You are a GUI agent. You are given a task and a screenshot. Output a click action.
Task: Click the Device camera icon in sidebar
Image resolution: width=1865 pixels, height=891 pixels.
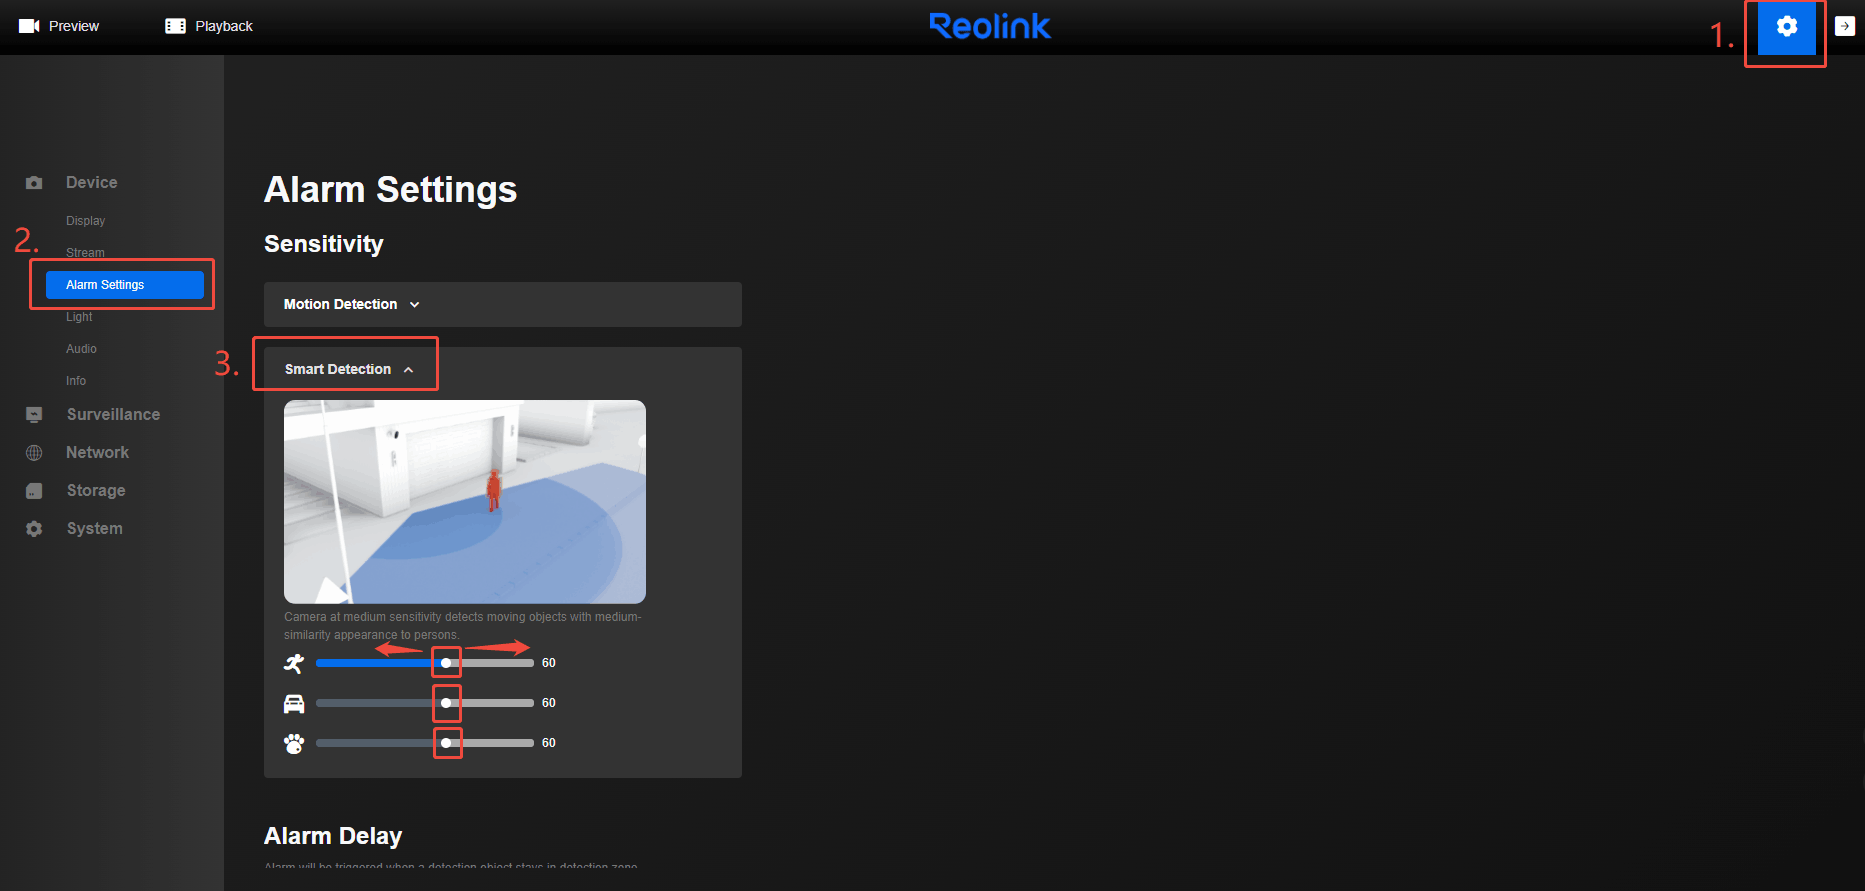tap(34, 183)
